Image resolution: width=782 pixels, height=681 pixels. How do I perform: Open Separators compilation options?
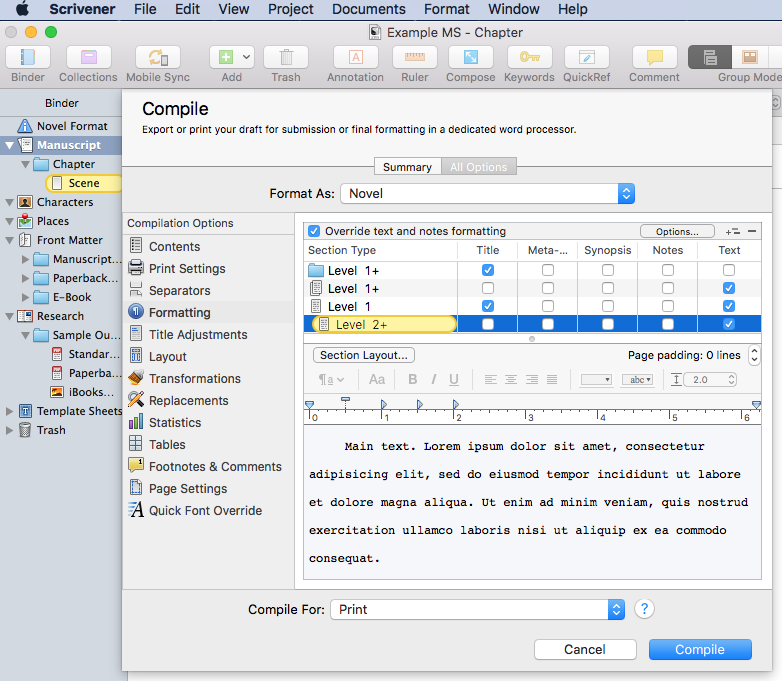[x=180, y=290]
